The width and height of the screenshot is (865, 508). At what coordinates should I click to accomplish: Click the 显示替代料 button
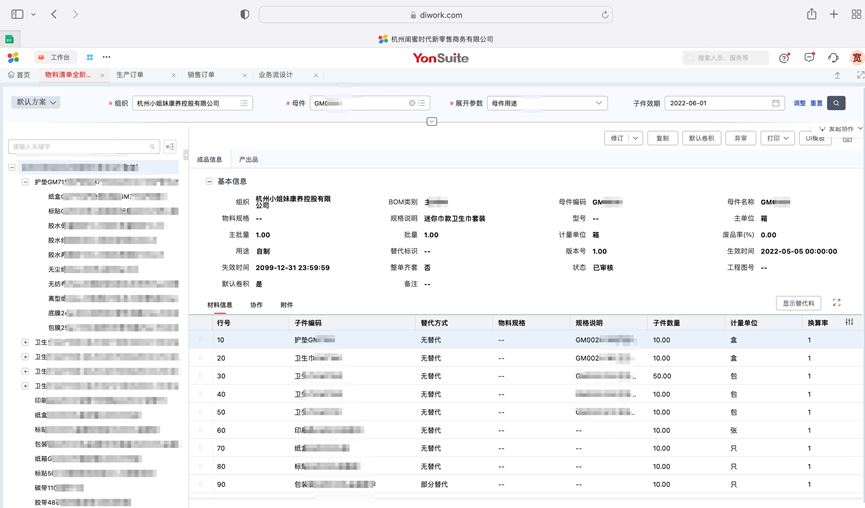[x=797, y=303]
